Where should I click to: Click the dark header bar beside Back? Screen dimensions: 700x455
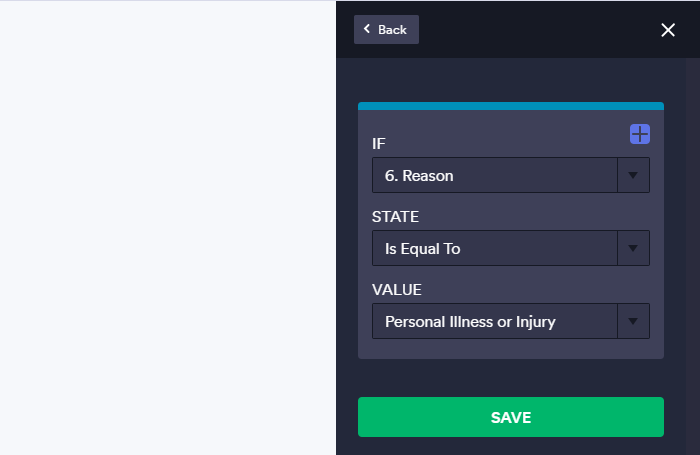coord(530,30)
